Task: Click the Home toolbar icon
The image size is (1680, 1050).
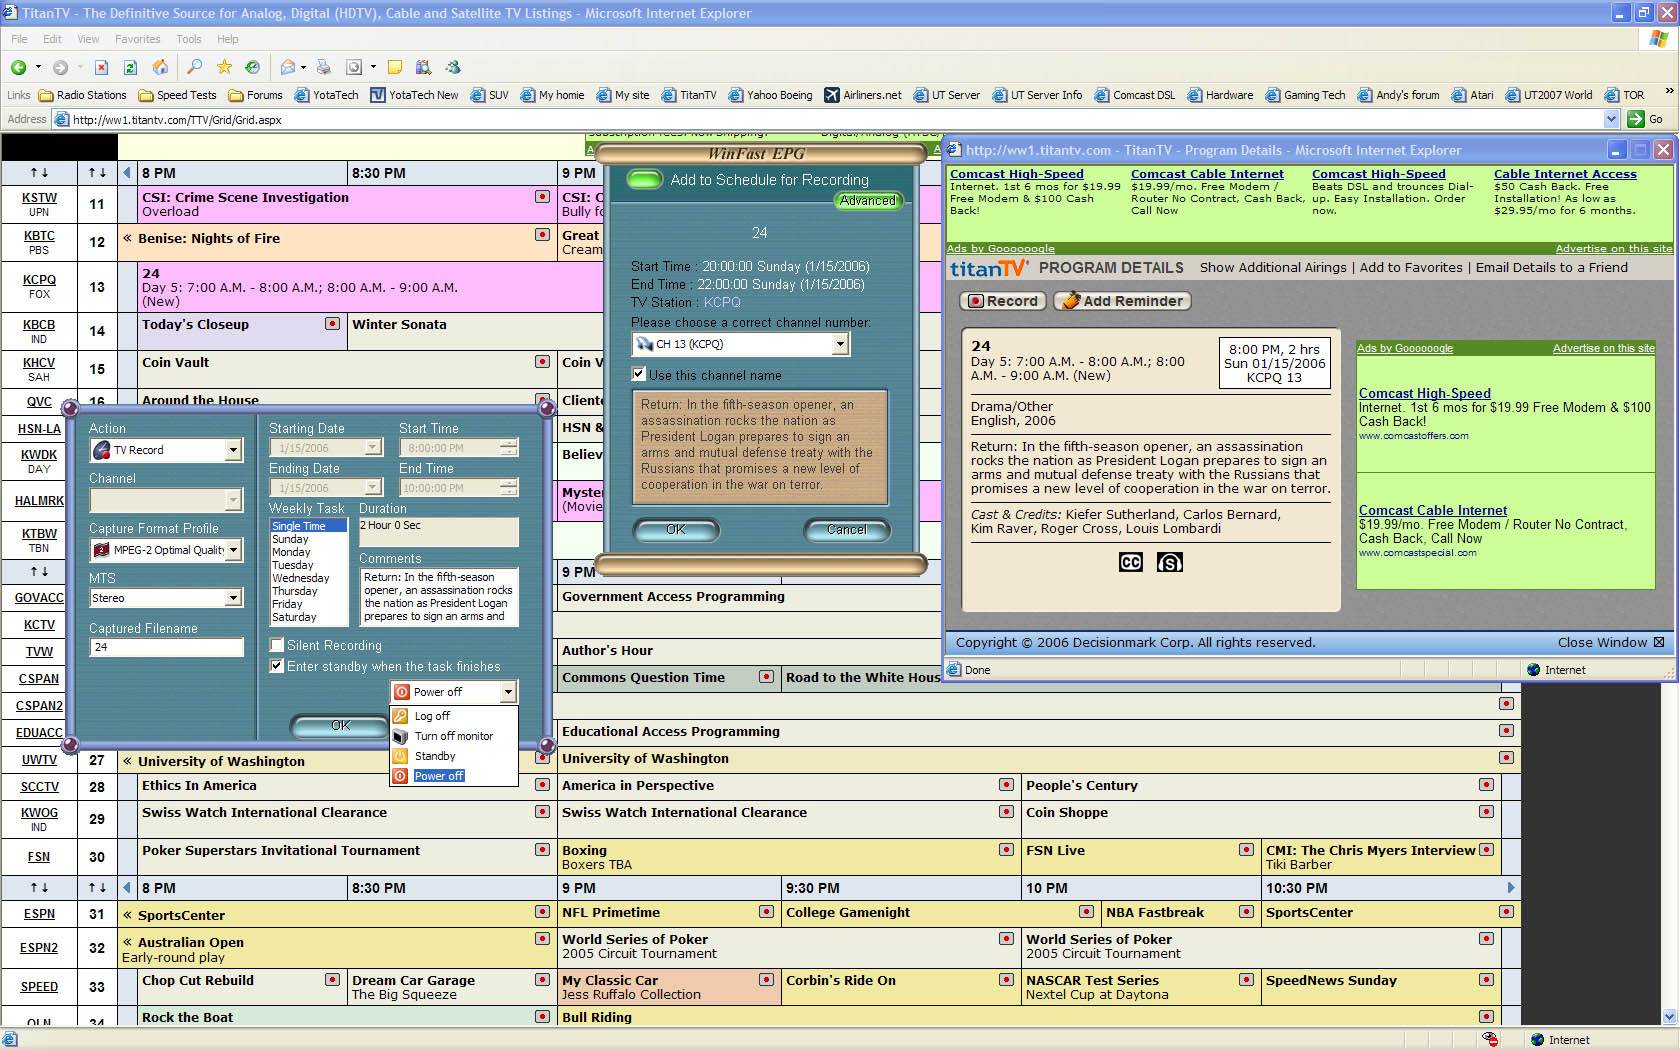Action: coord(160,67)
